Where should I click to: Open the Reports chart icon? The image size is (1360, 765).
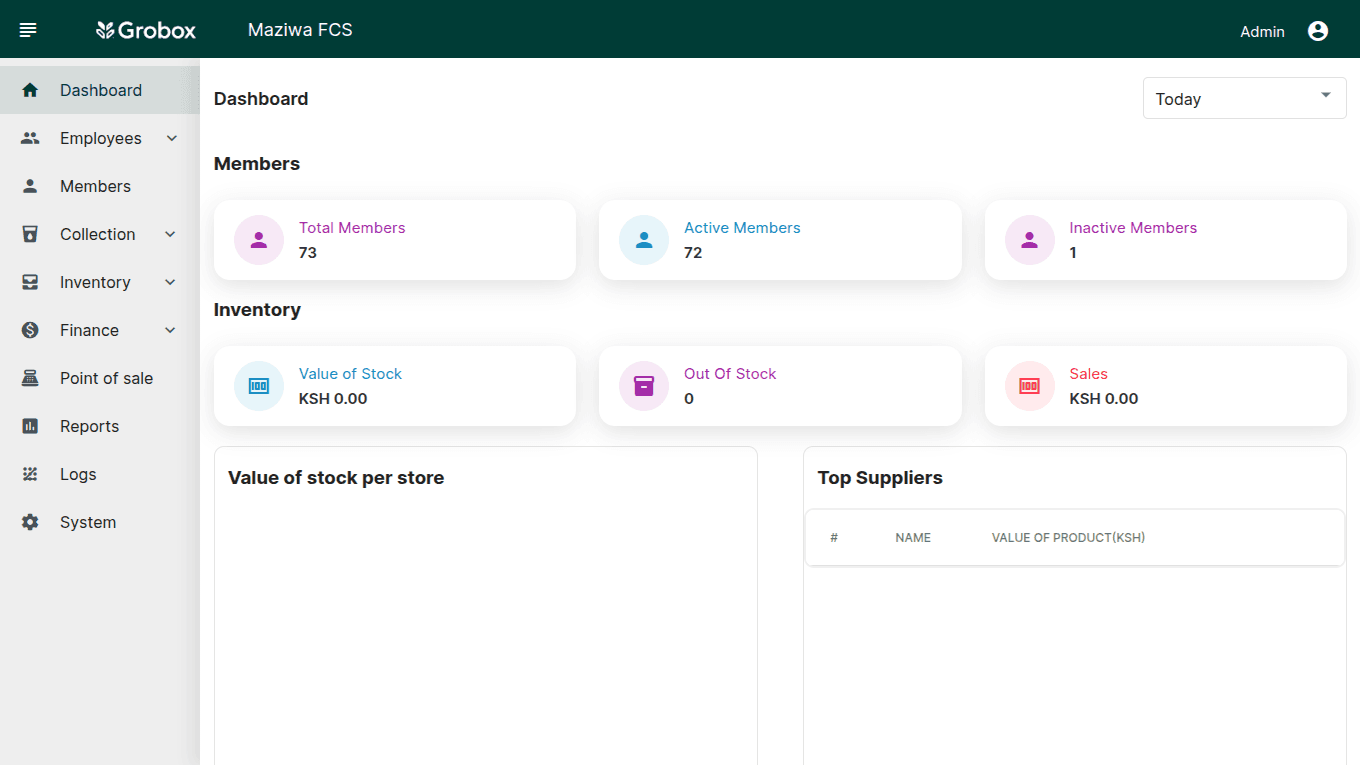(x=30, y=425)
